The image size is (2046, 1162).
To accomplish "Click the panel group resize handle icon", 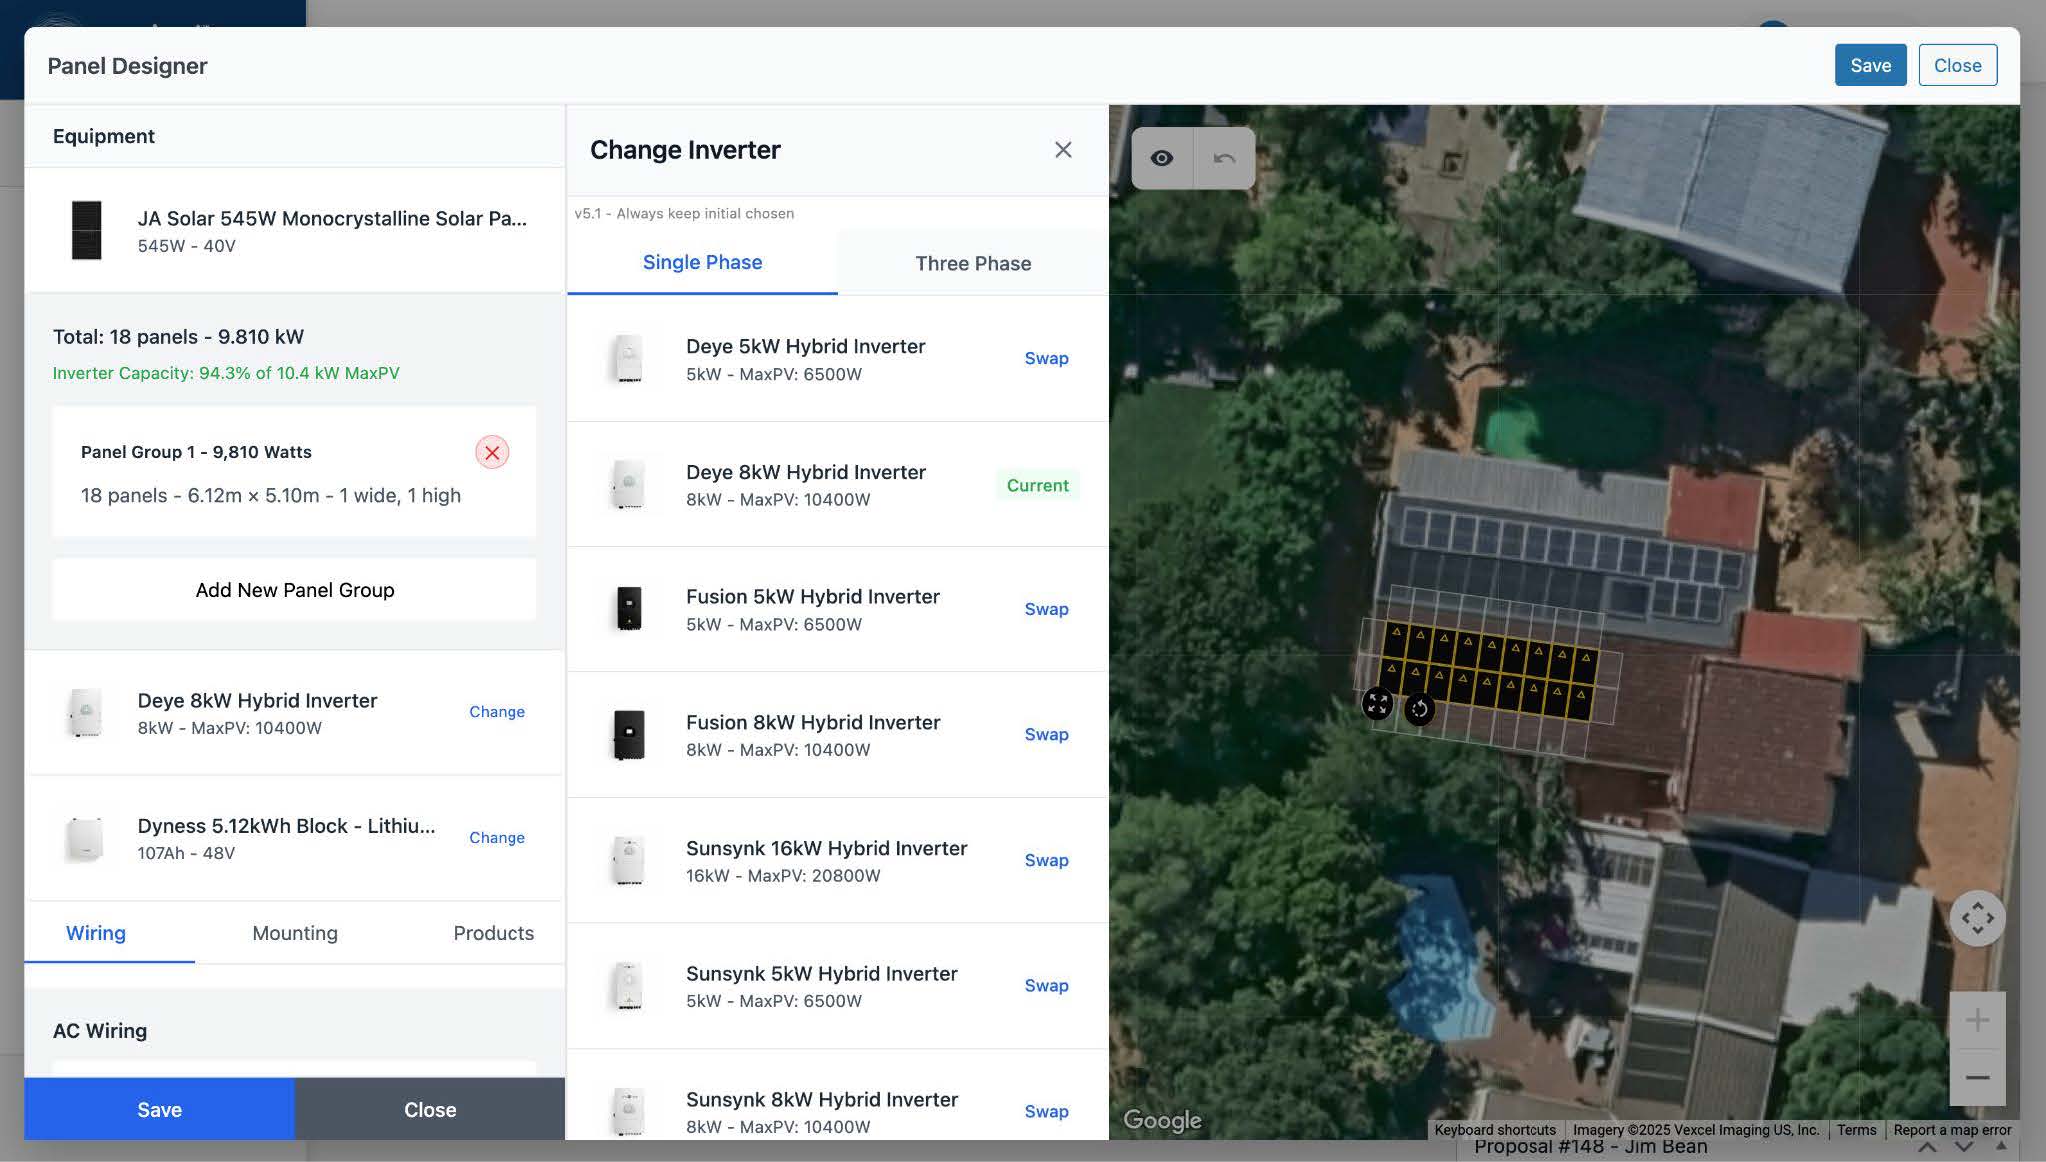I will (1377, 703).
